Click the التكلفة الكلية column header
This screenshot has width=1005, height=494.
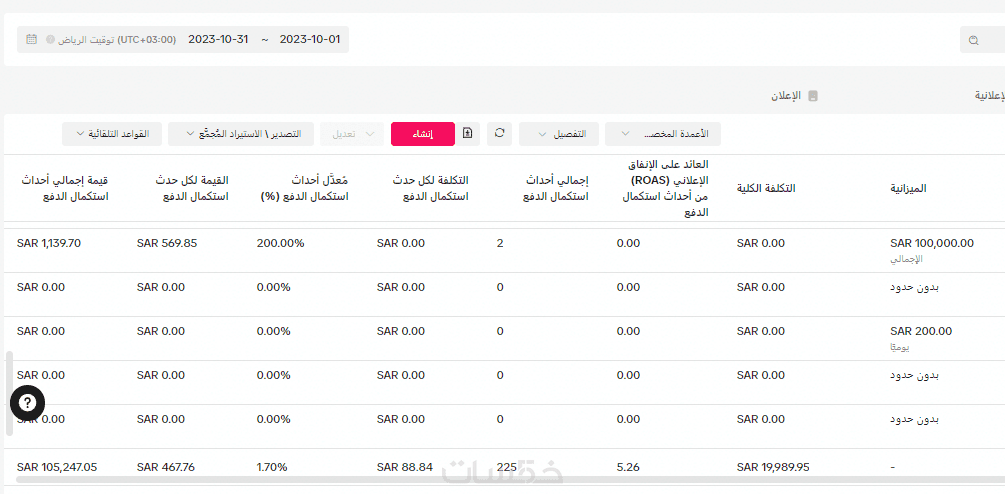pyautogui.click(x=766, y=188)
